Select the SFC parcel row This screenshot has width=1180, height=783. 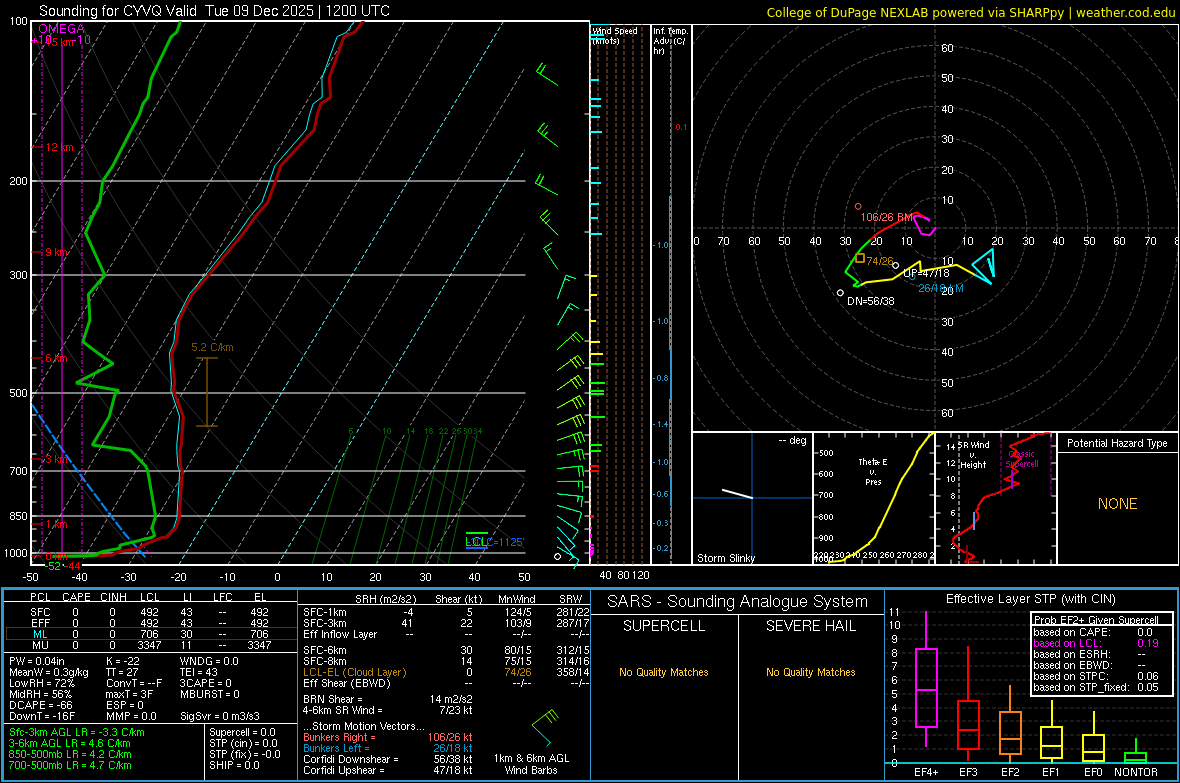click(150, 612)
